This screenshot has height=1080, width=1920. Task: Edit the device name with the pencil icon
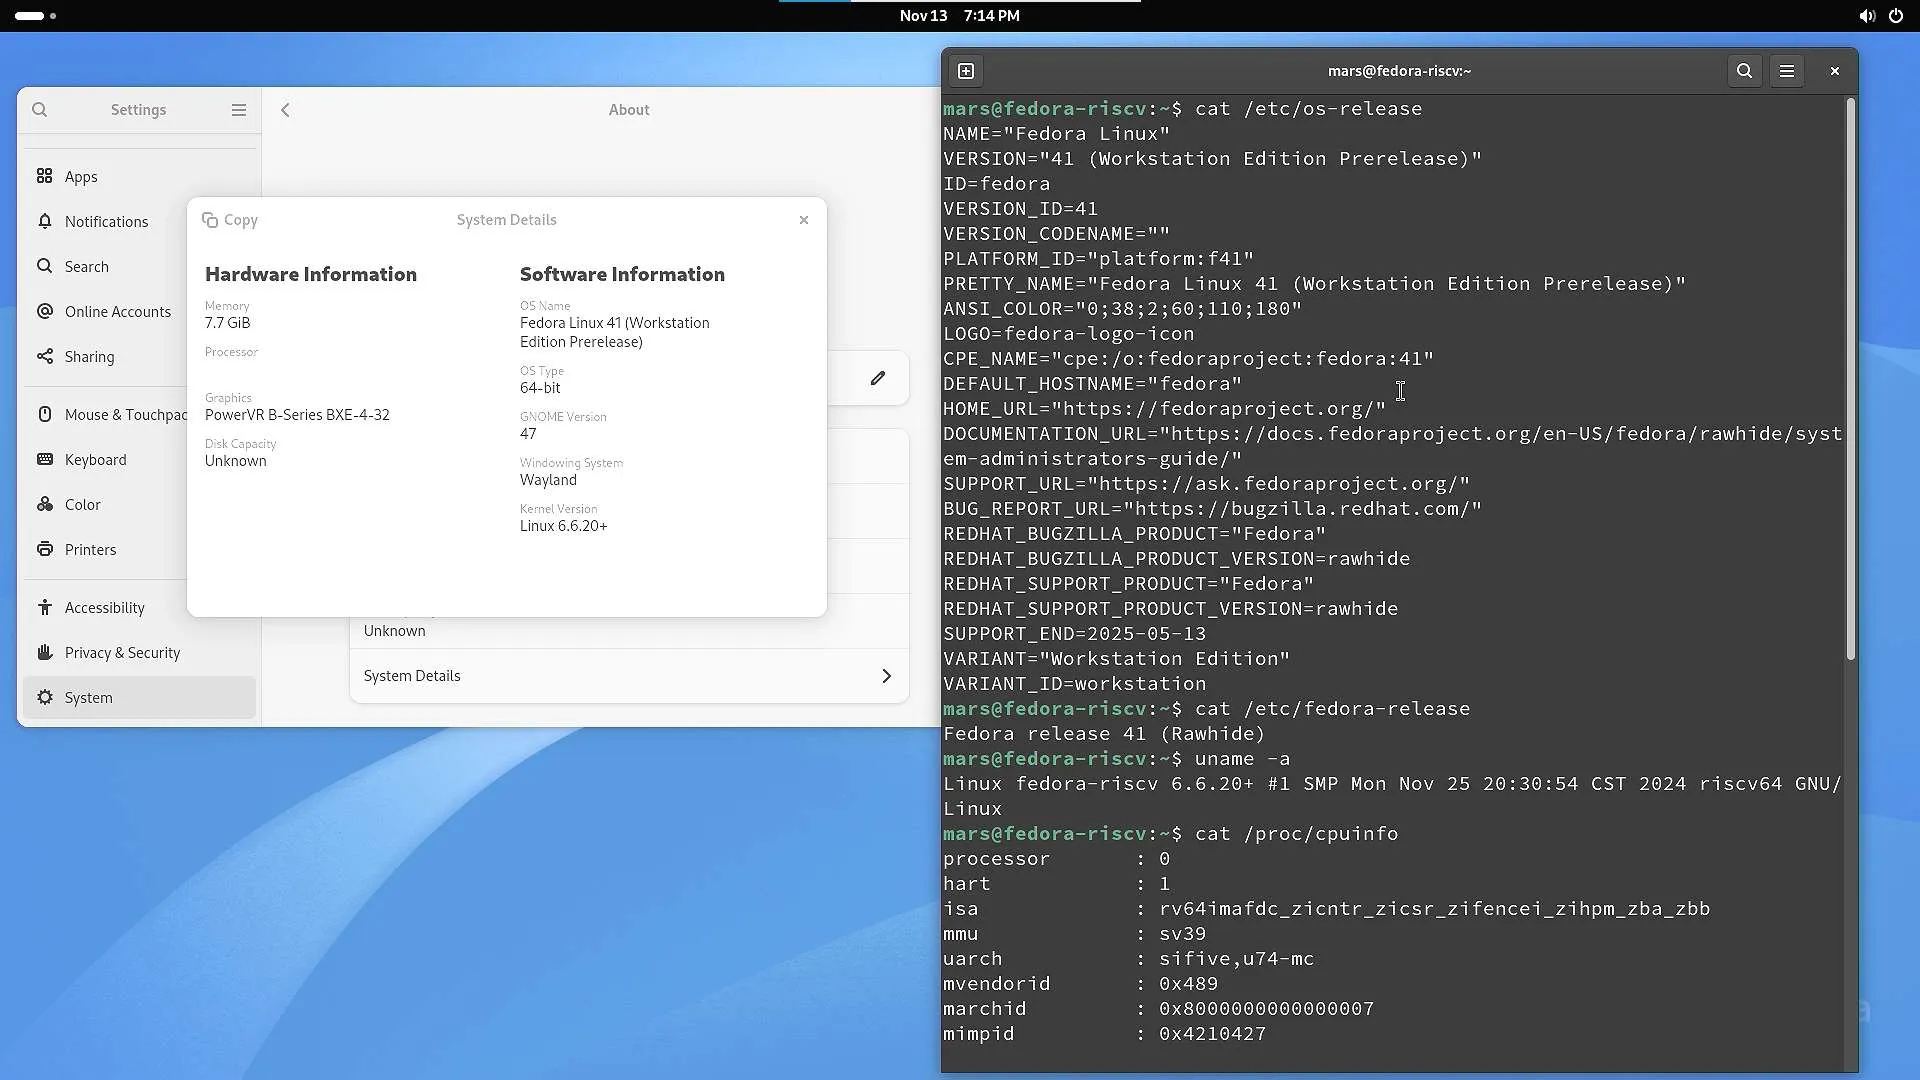pos(878,377)
